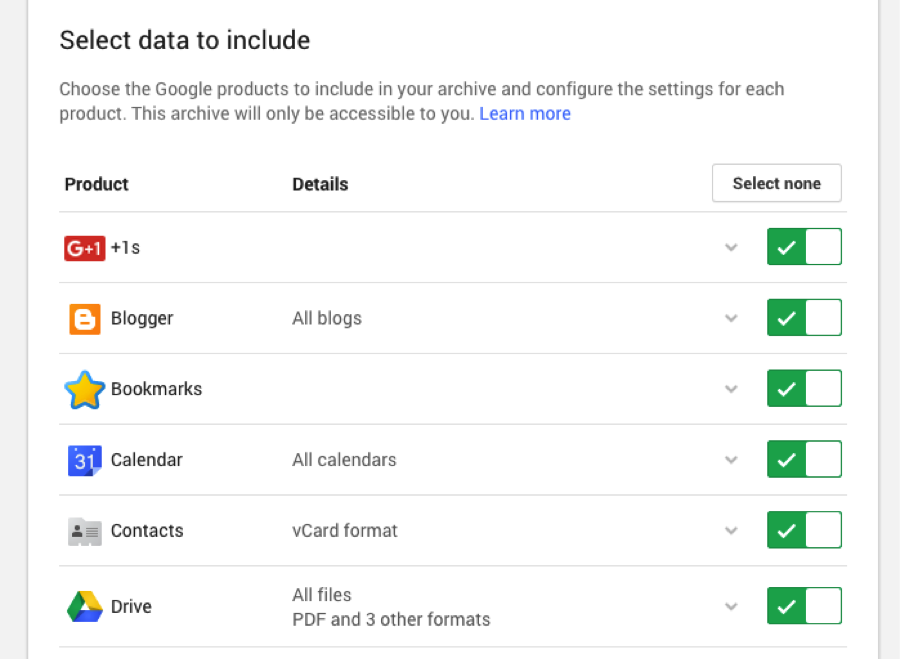Expand the +1s row chevron

pyautogui.click(x=731, y=248)
